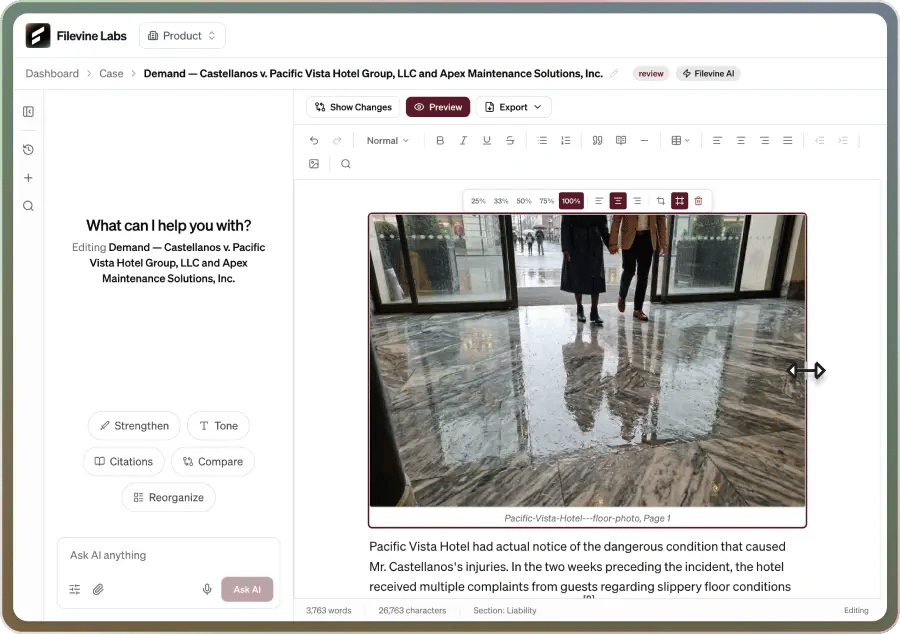Undo the last edit
Screen dimensions: 900x634
314,141
